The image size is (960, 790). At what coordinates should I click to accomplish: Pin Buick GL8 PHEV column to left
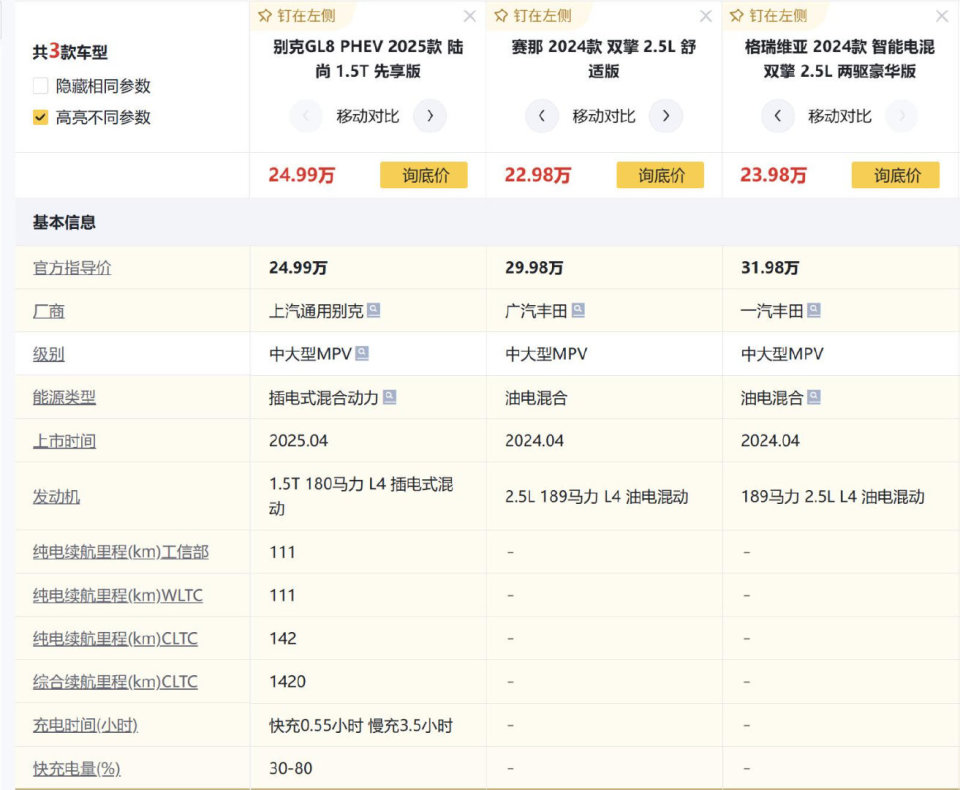(297, 16)
